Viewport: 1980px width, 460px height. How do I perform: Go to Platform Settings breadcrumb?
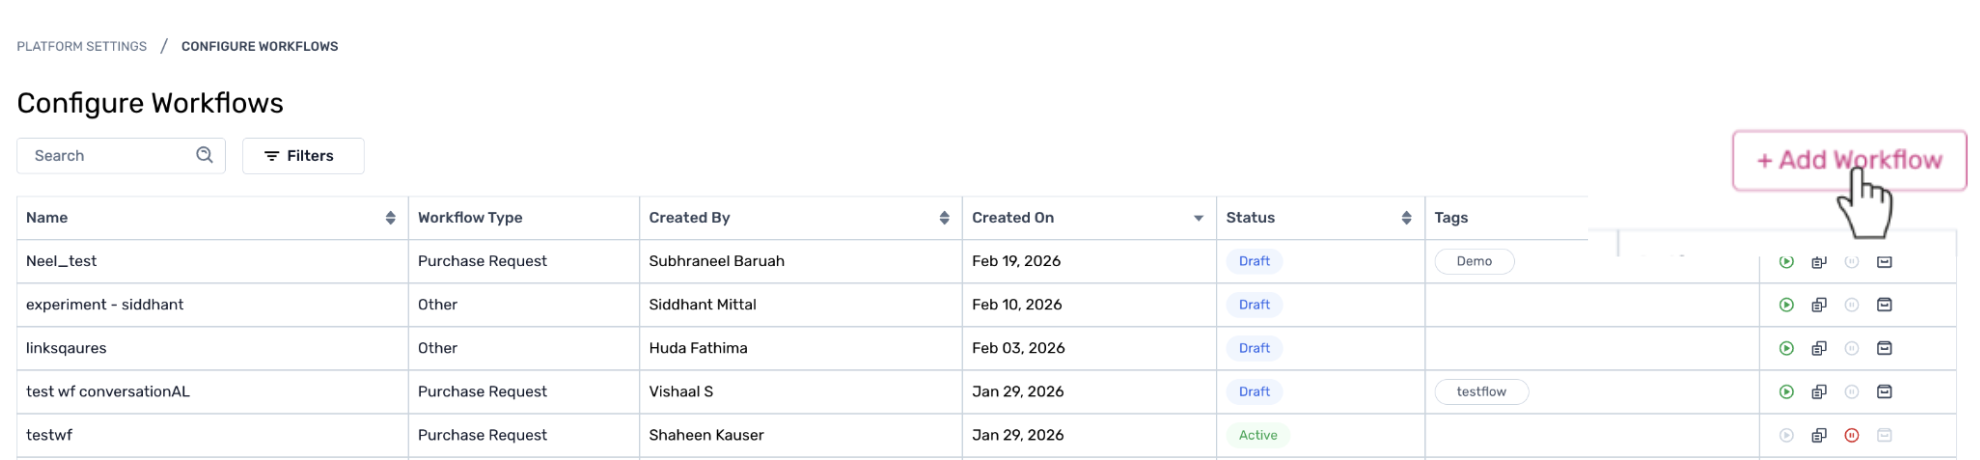82,46
